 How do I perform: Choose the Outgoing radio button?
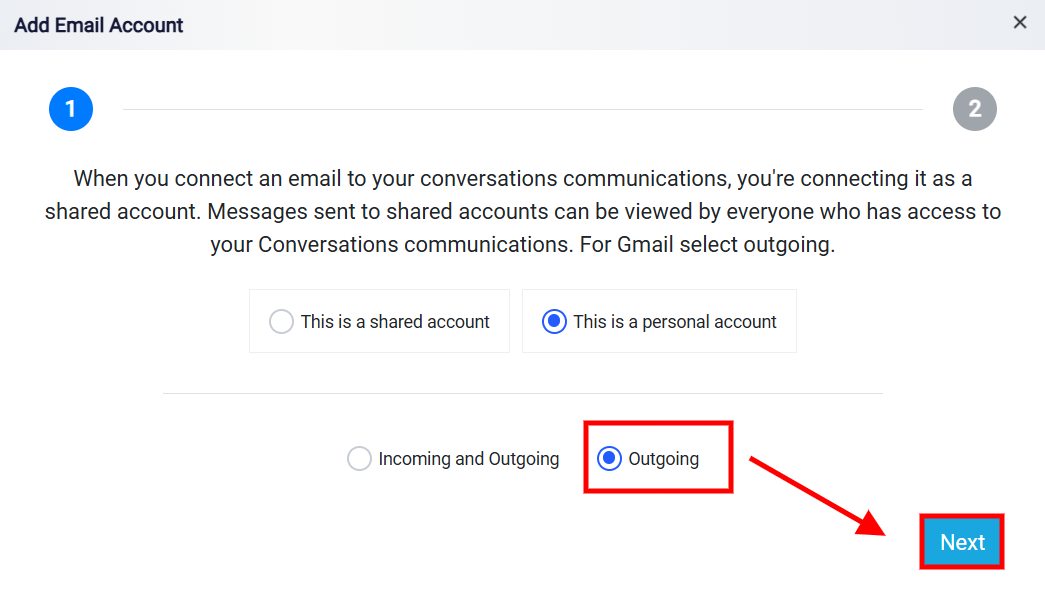click(609, 459)
